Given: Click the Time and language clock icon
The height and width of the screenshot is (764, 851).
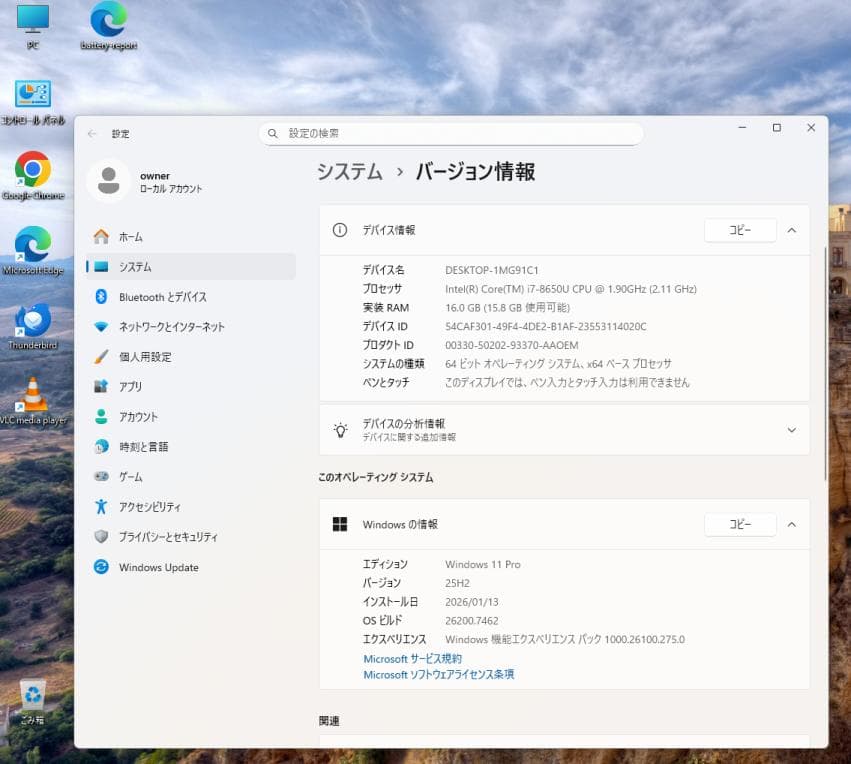Looking at the screenshot, I should [101, 446].
